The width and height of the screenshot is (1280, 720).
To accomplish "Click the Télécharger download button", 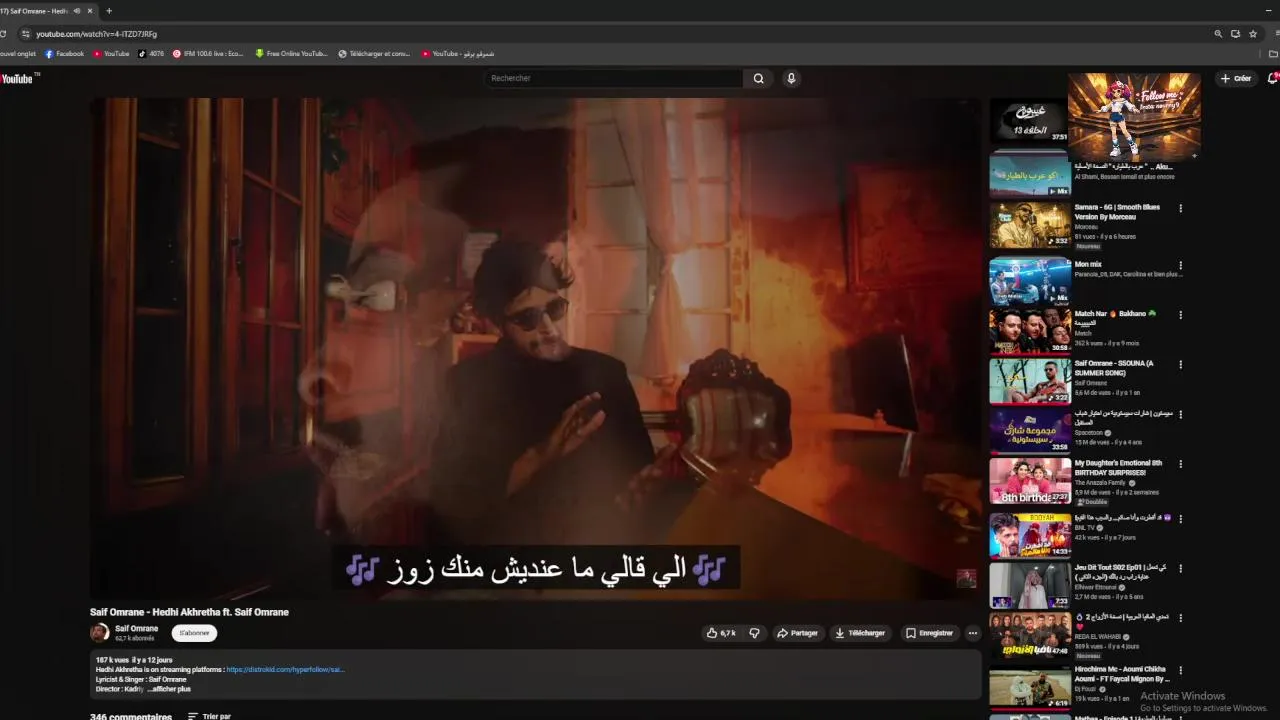I will pyautogui.click(x=860, y=633).
